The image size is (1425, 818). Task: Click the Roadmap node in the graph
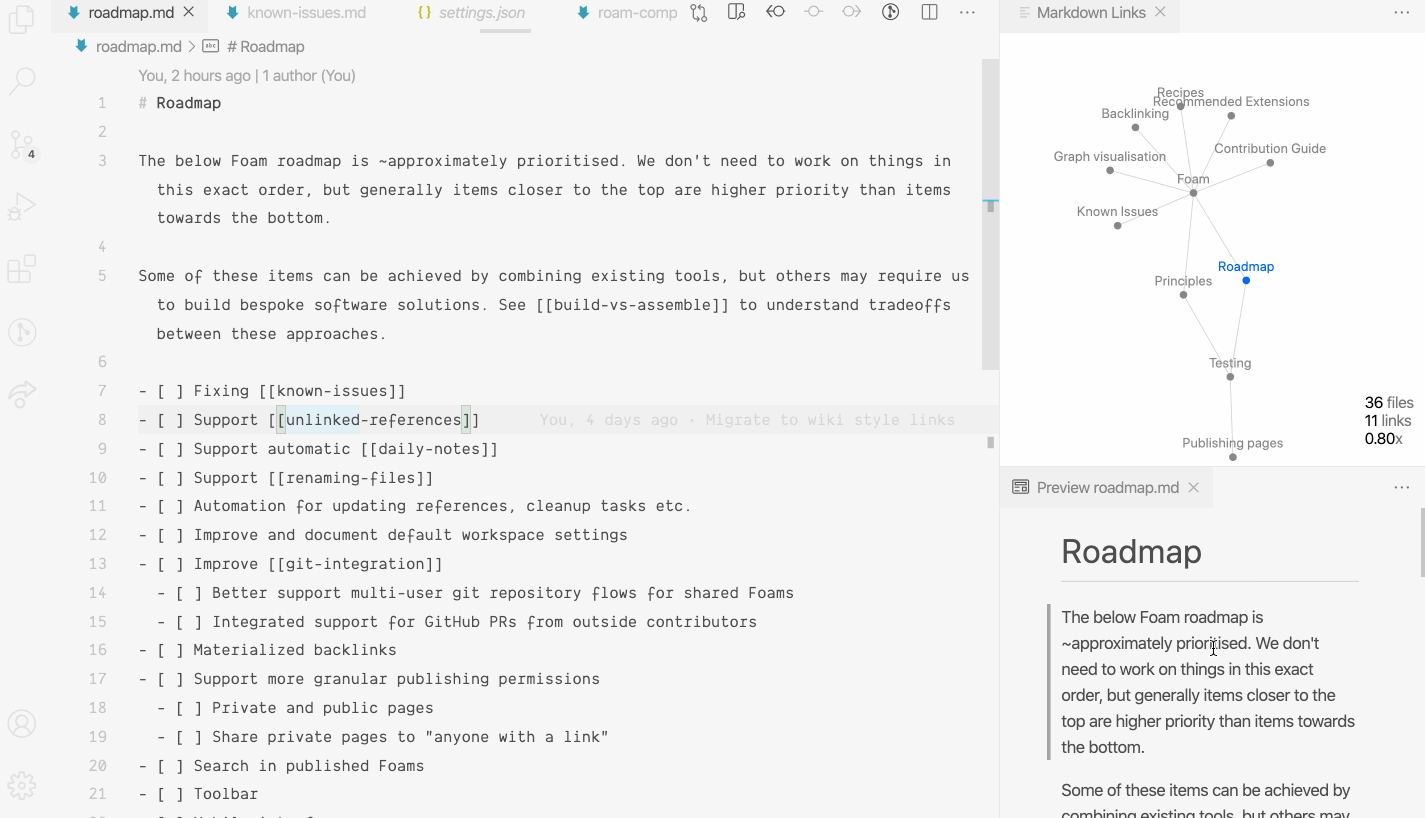click(x=1246, y=280)
